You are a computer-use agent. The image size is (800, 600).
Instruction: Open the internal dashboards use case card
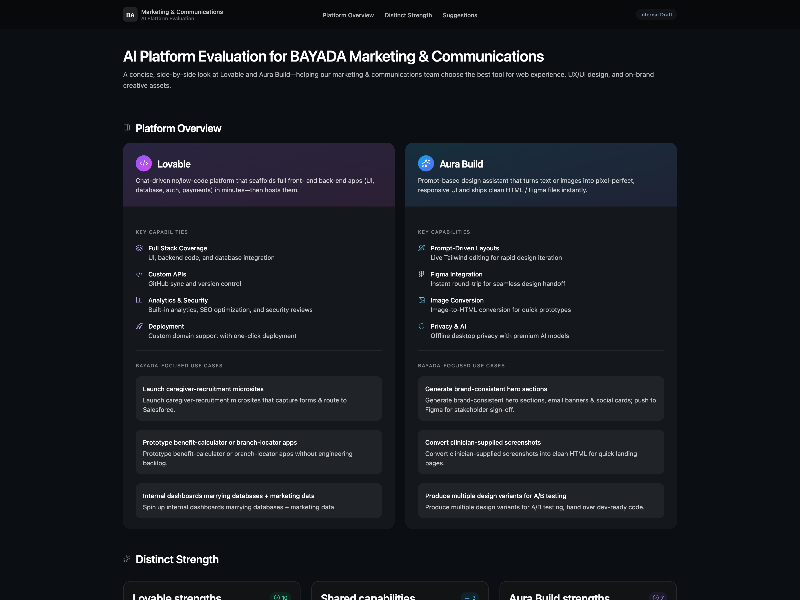click(x=259, y=501)
